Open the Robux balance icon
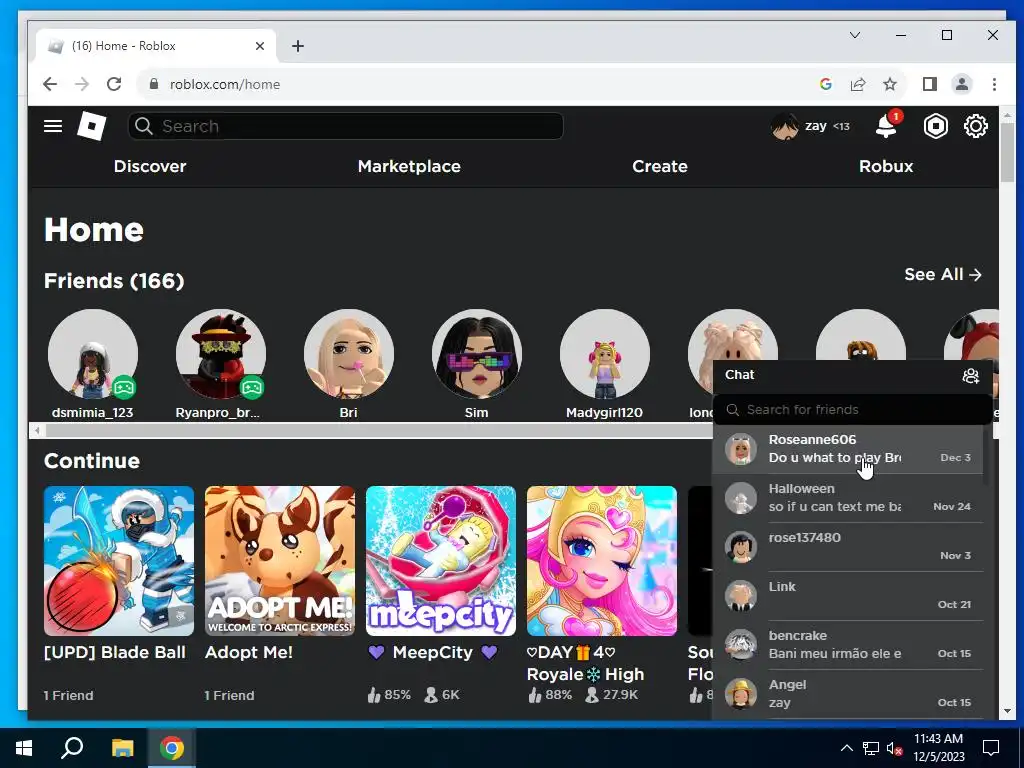This screenshot has width=1024, height=768. point(935,126)
